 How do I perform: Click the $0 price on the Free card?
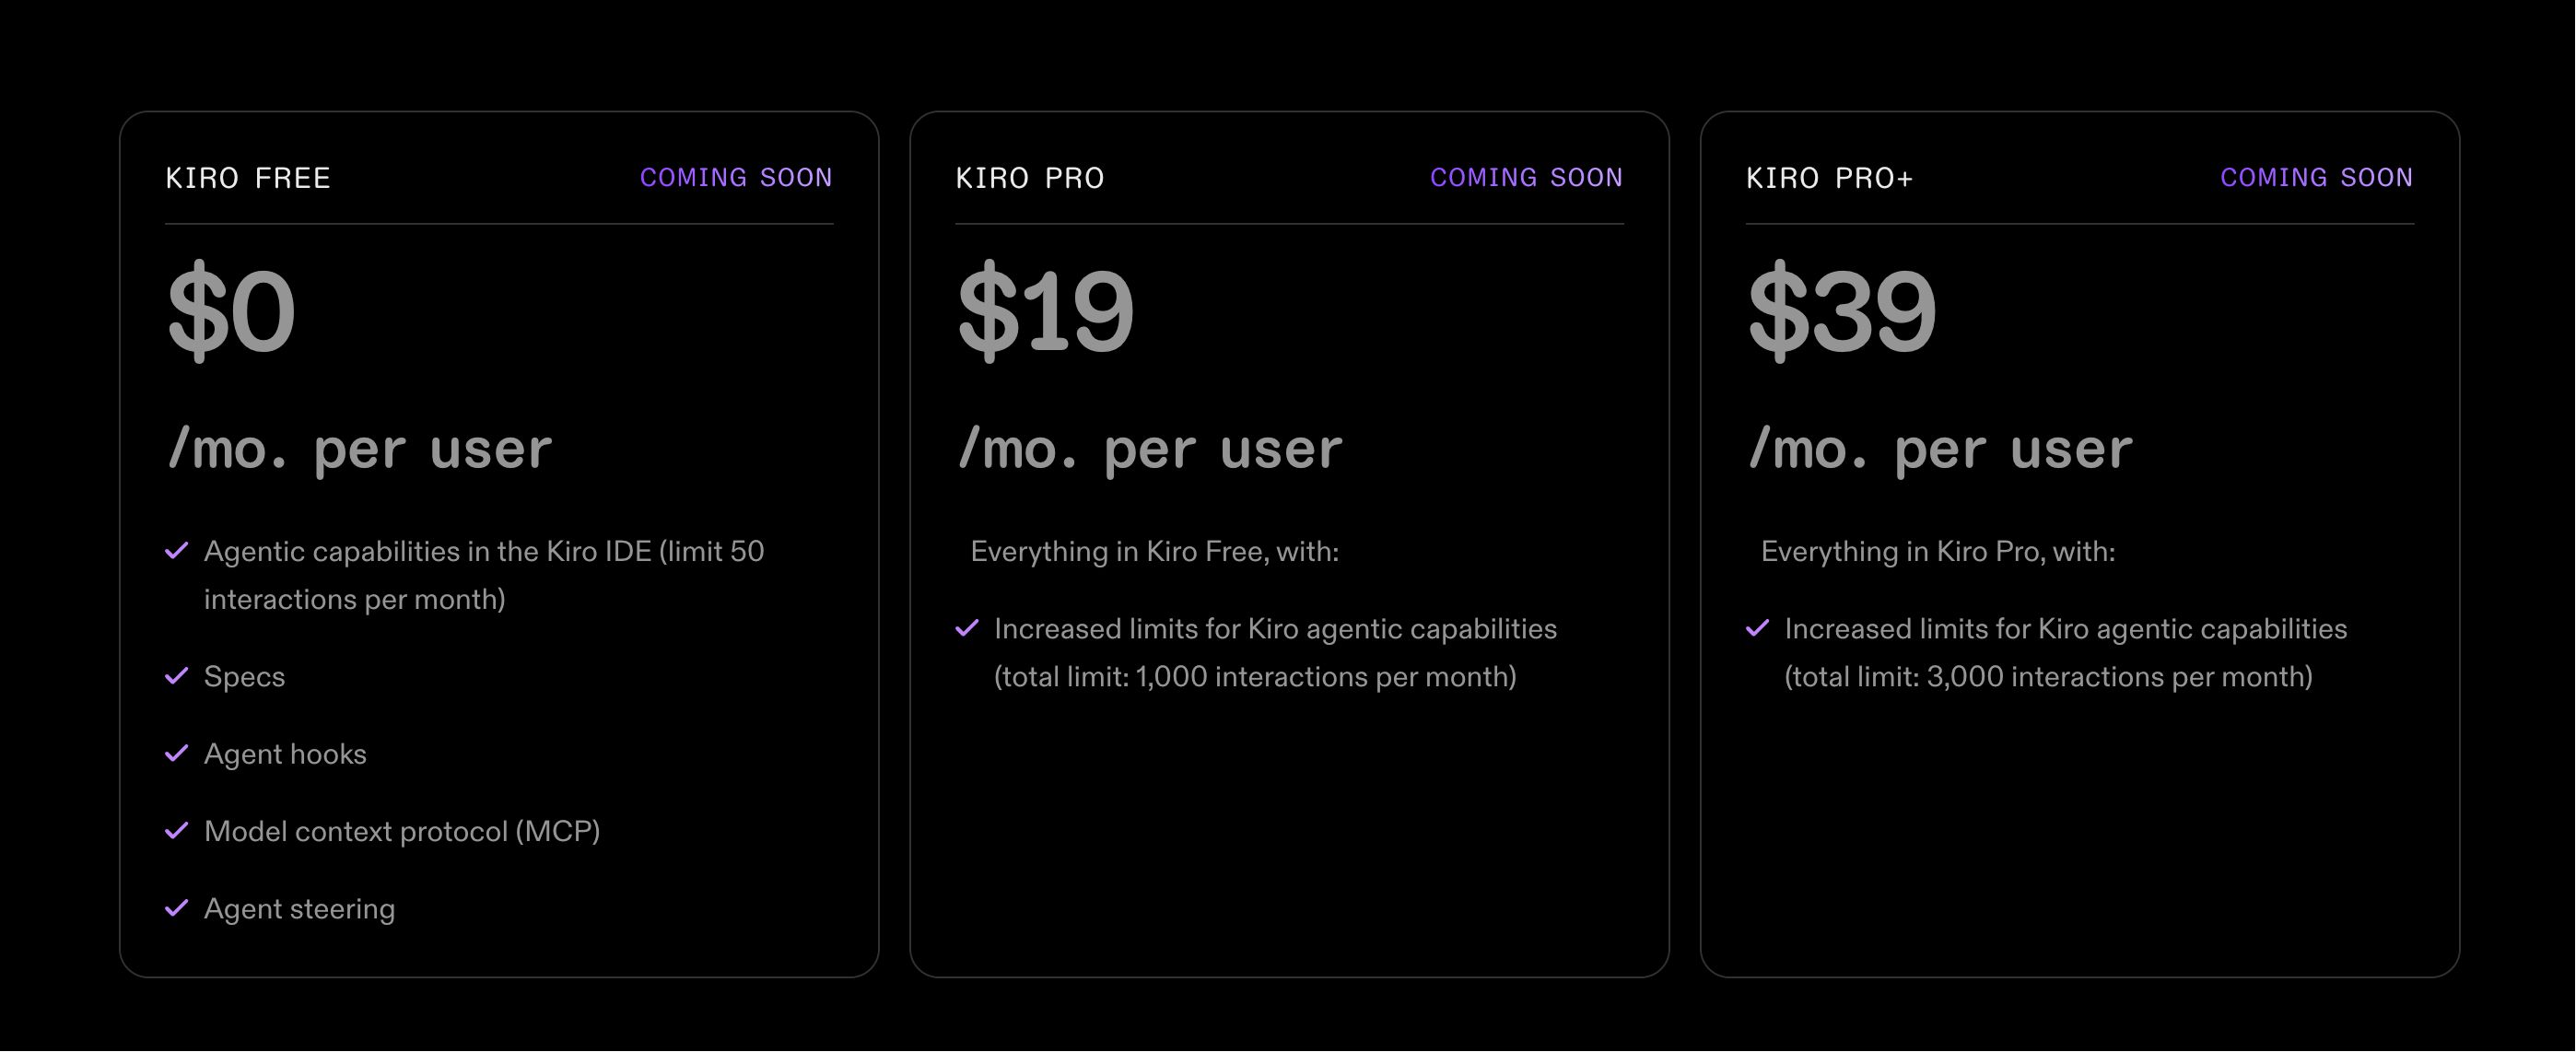[x=231, y=310]
